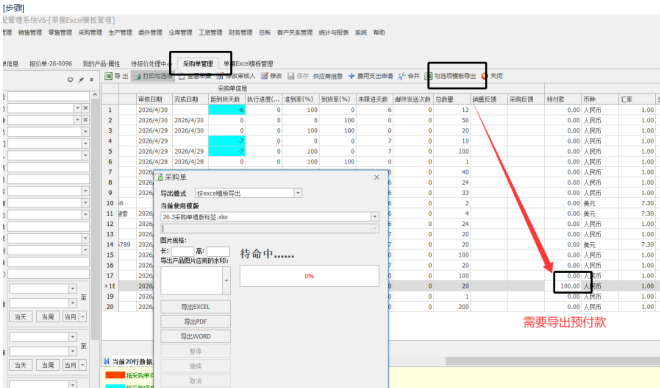Expand the 当前使用模板 combo box
Image resolution: width=660 pixels, height=388 pixels.
tap(375, 217)
